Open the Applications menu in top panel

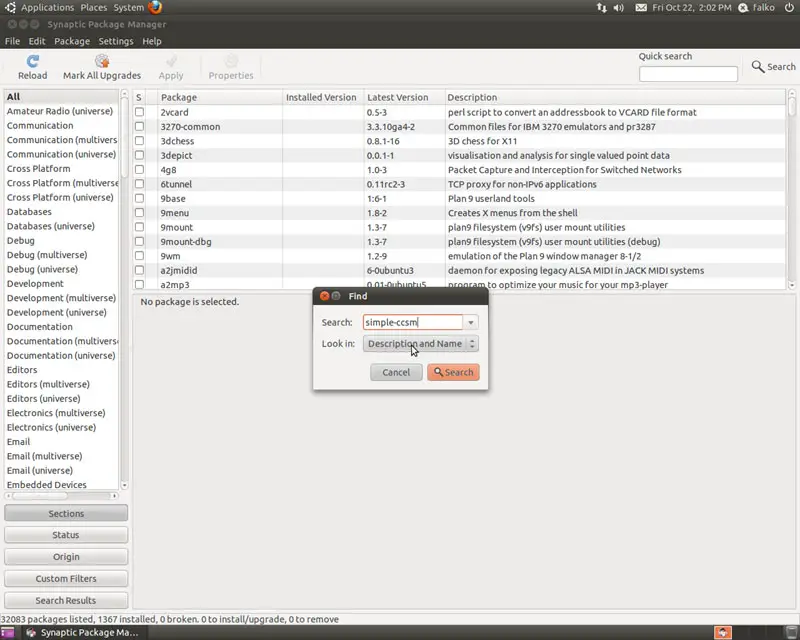click(47, 8)
